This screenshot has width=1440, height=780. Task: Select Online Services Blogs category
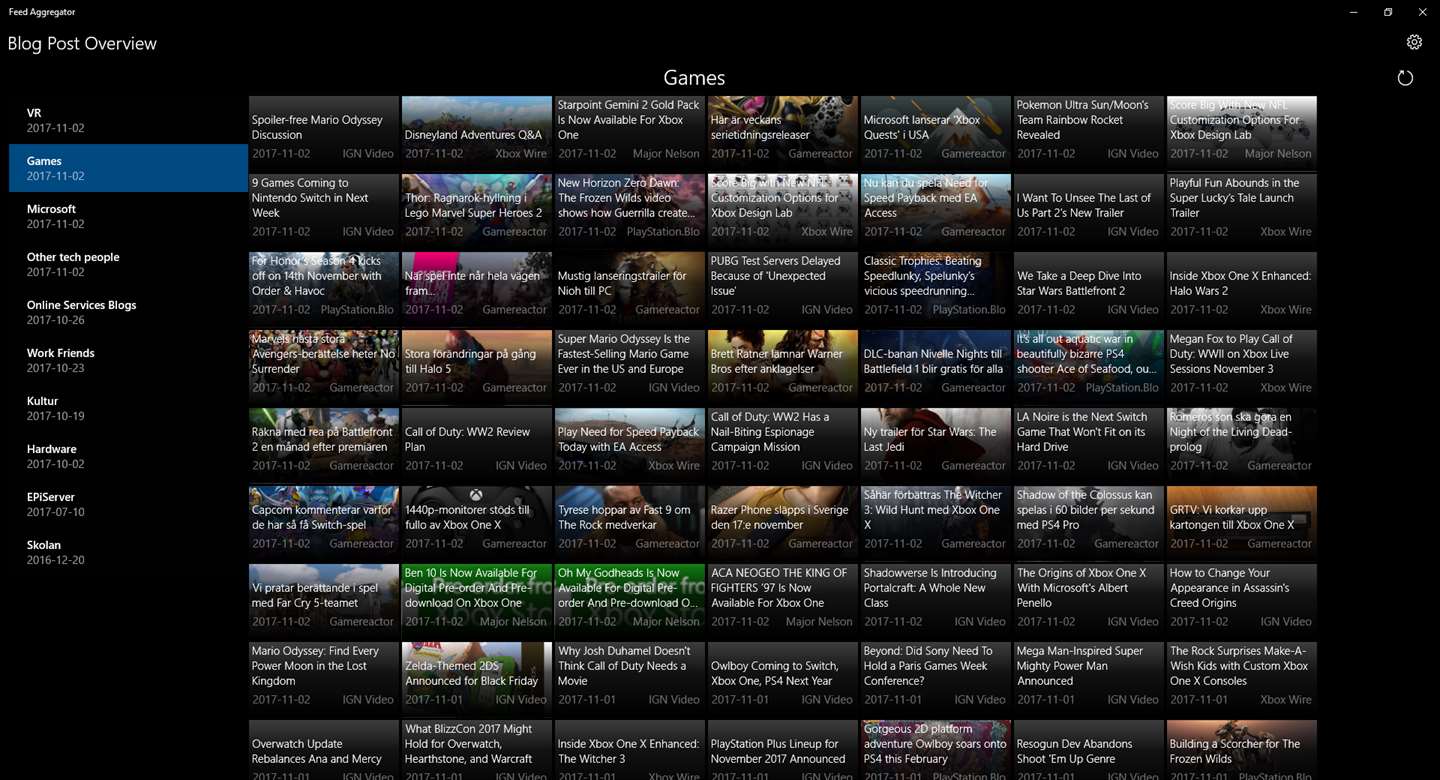click(129, 312)
